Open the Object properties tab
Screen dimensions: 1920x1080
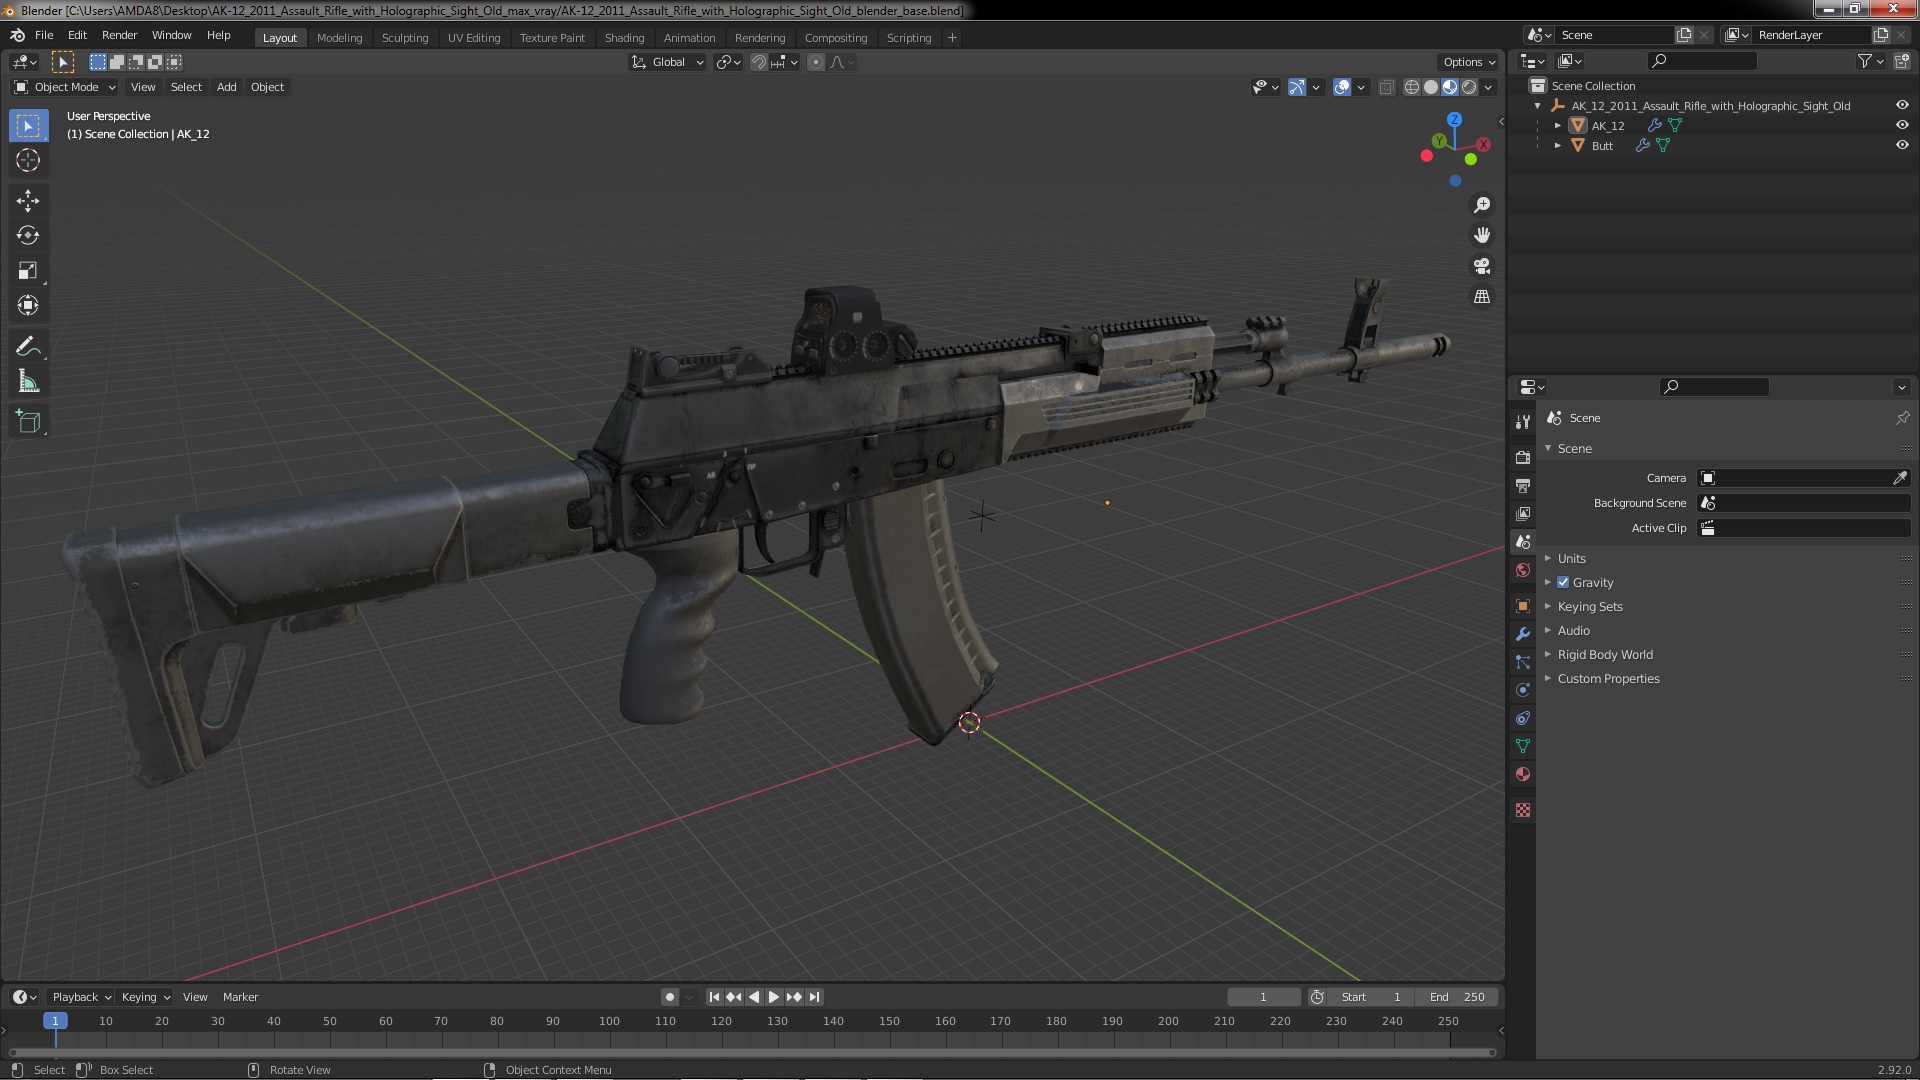coord(1522,606)
